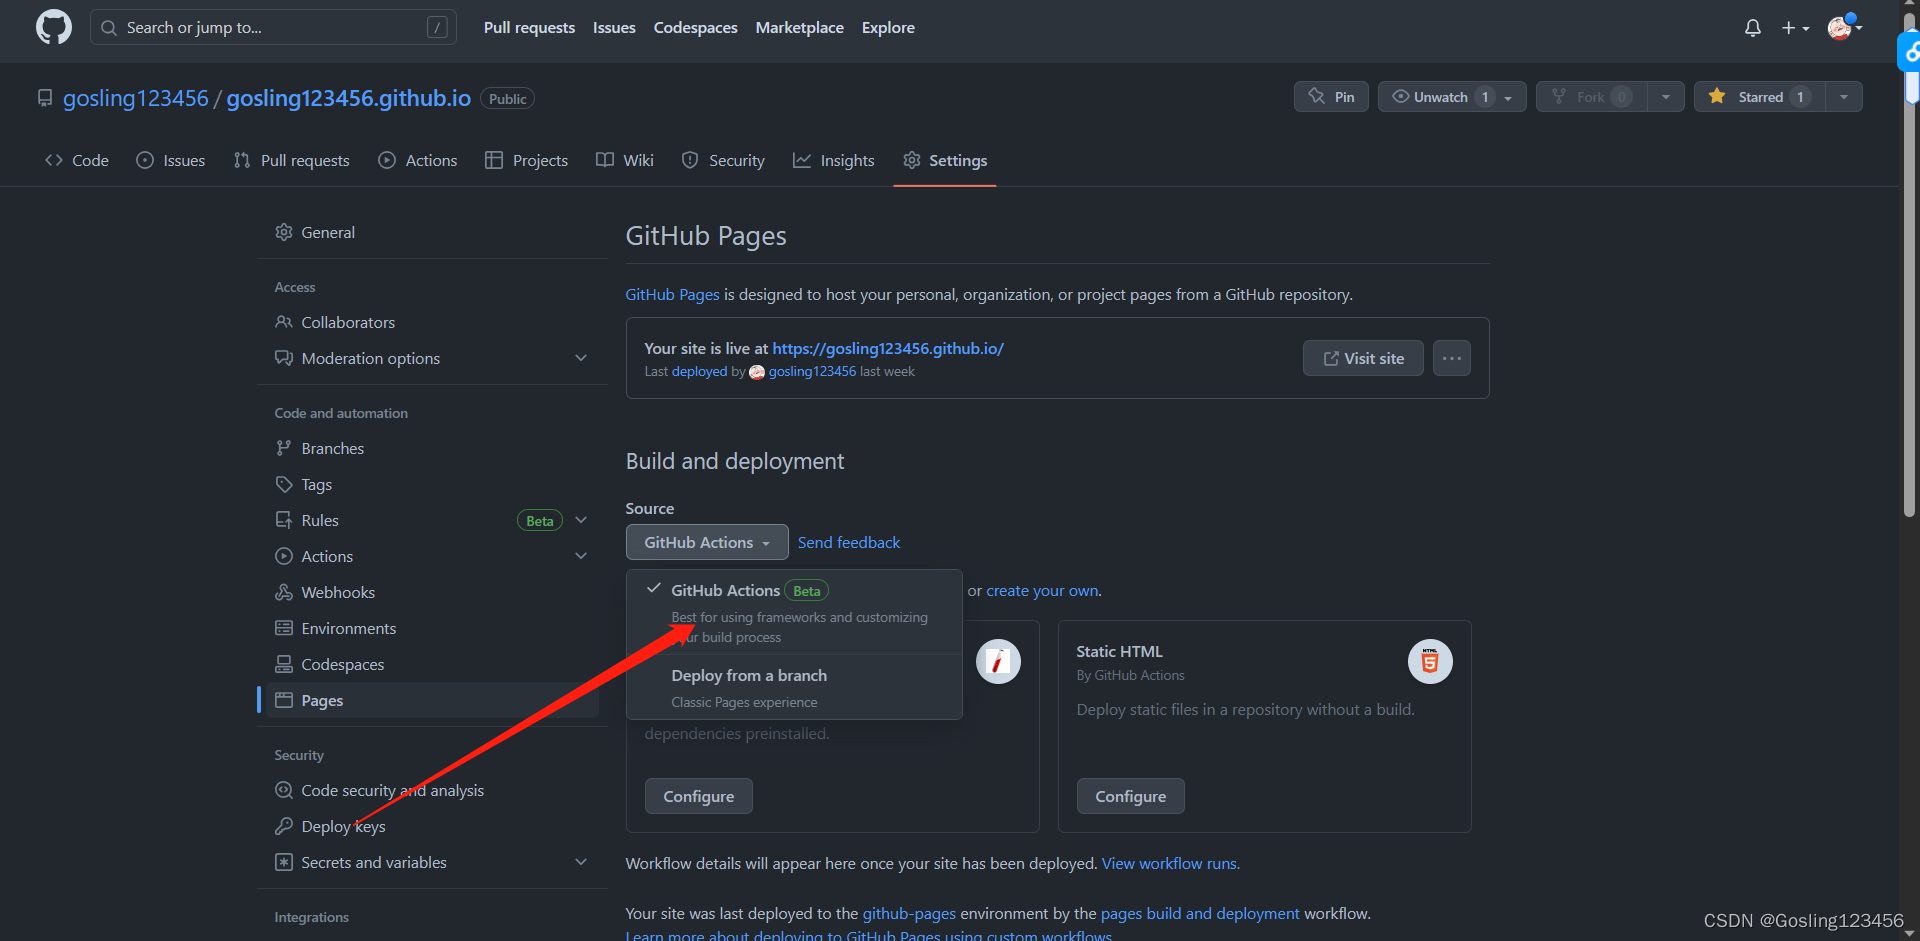Viewport: 1920px width, 941px height.
Task: Click the Tags tag icon
Action: (x=284, y=484)
